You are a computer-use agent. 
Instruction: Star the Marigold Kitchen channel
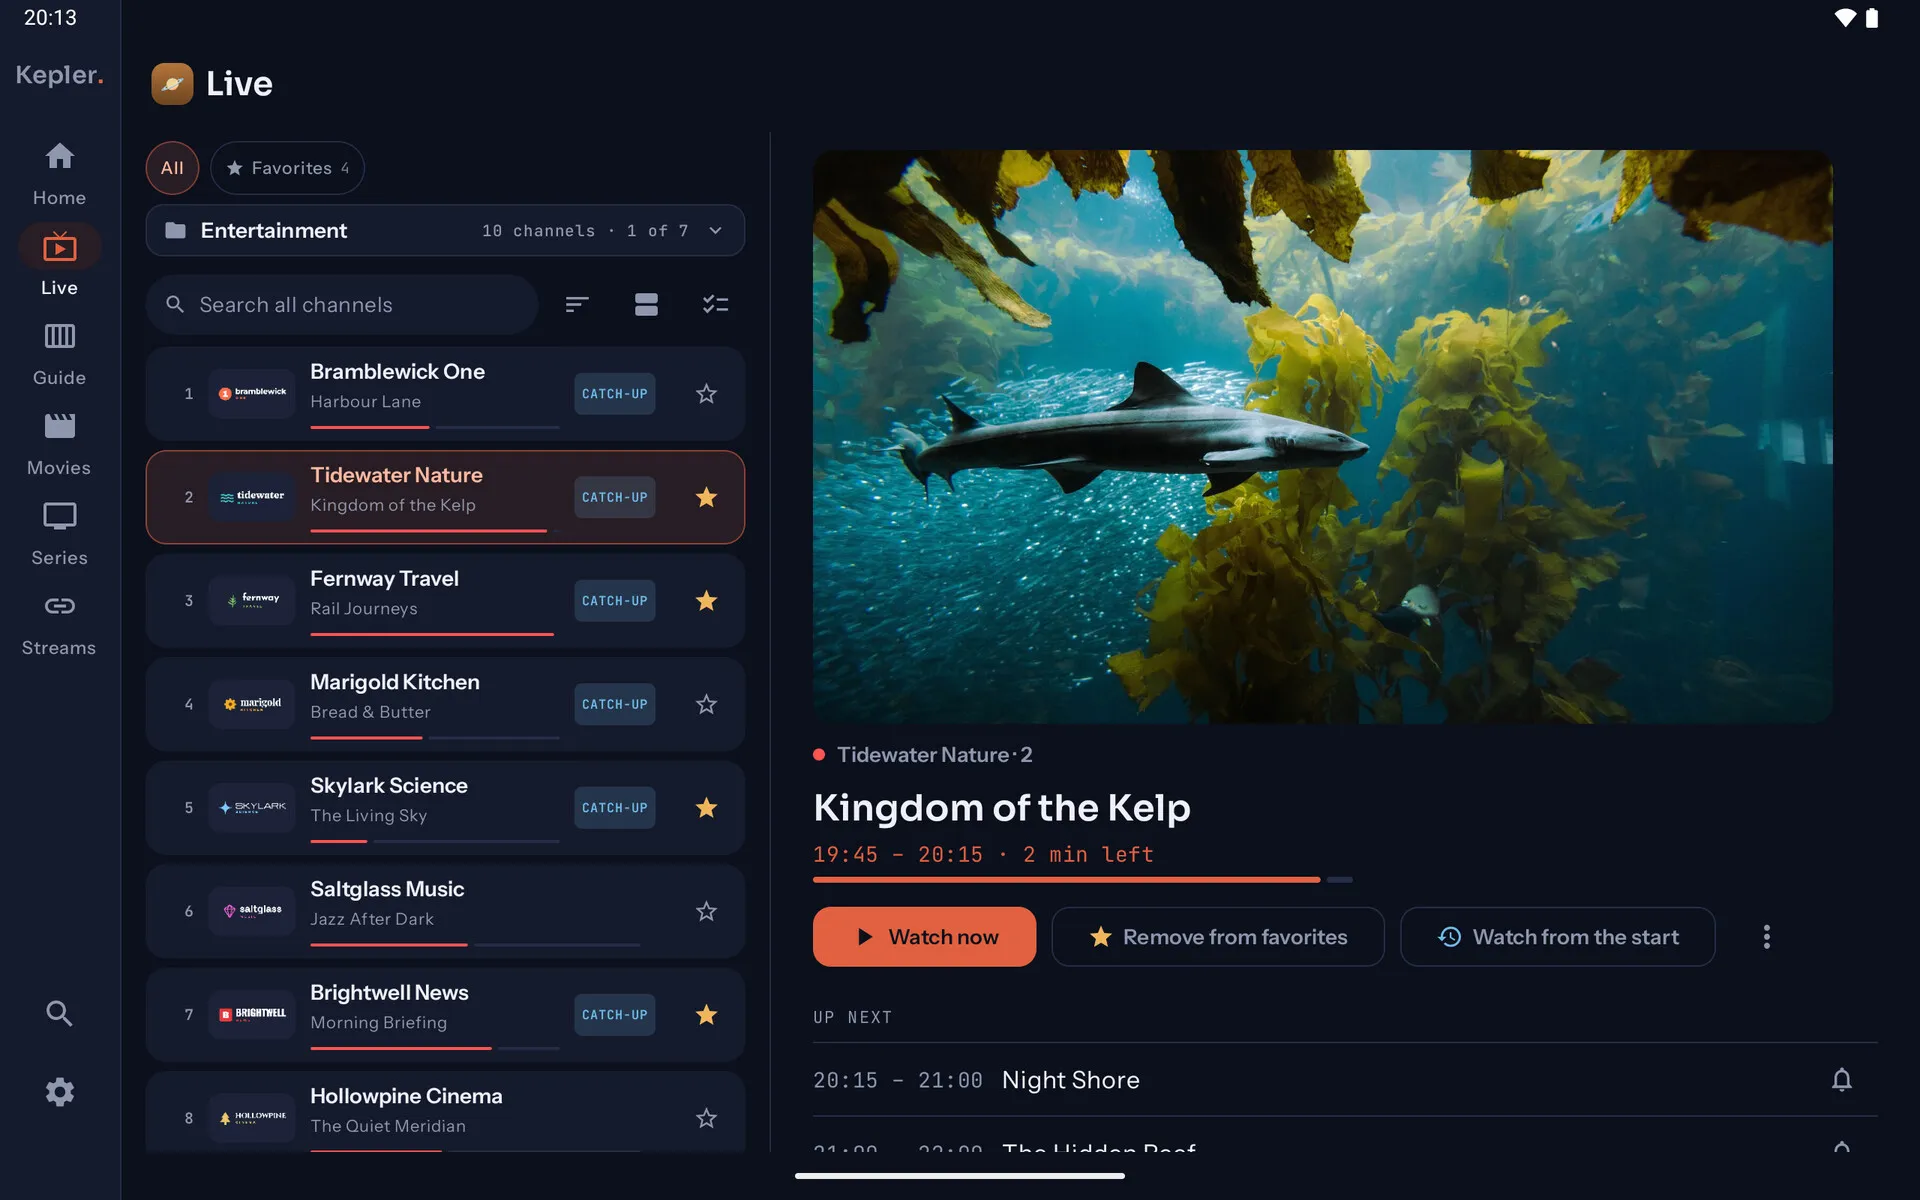706,704
